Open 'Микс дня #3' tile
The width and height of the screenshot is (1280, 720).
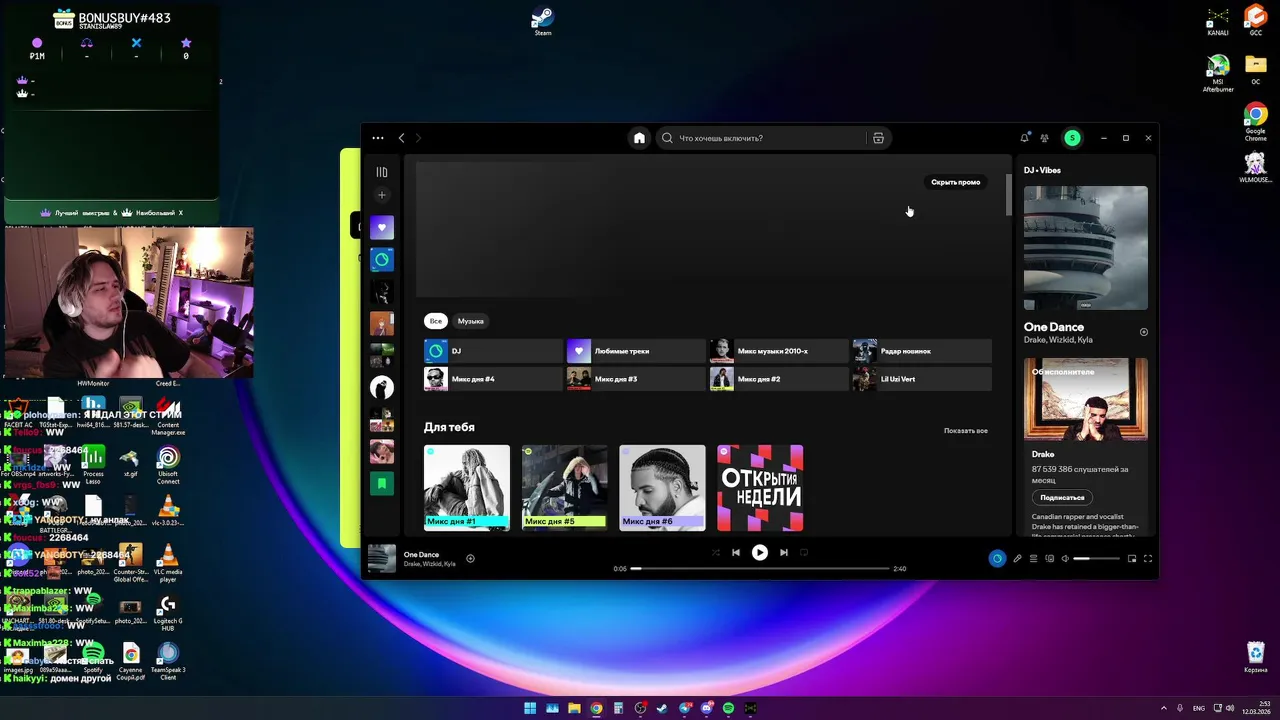pyautogui.click(x=636, y=379)
